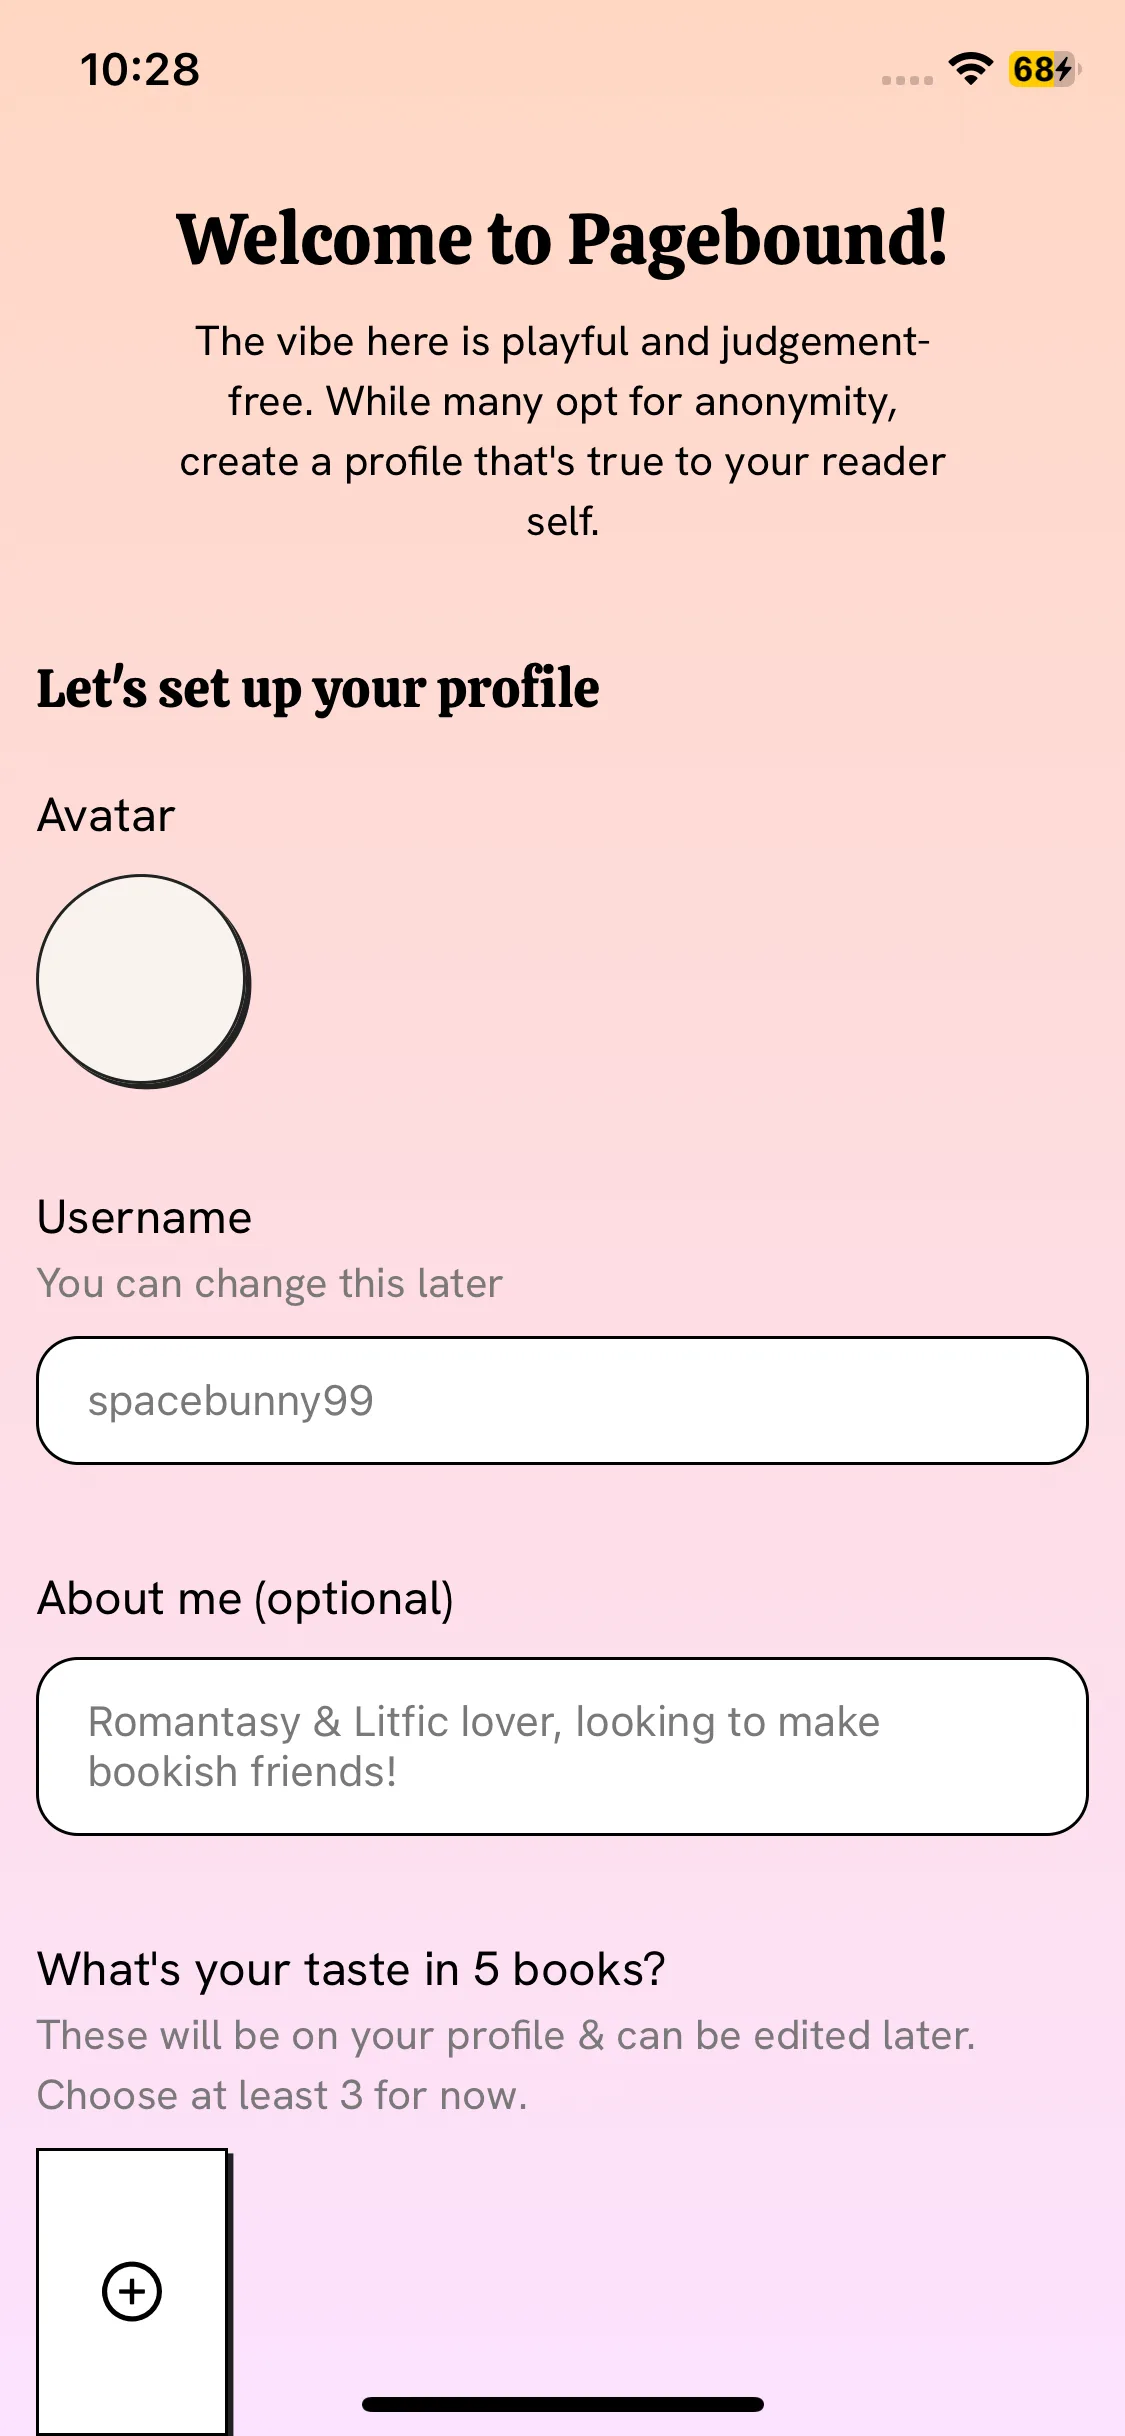The image size is (1125, 2436).
Task: Tap the Wi-Fi status icon
Action: (970, 69)
